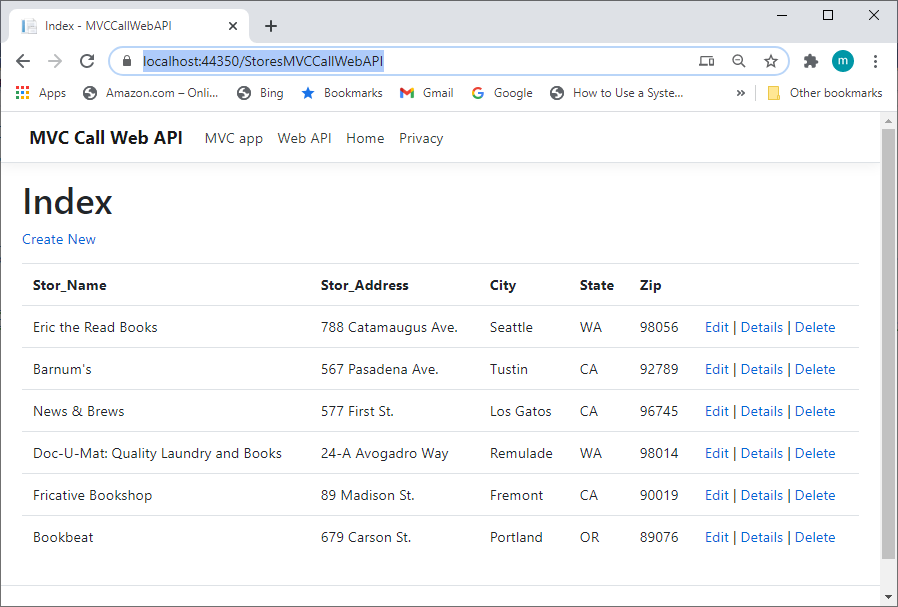The height and width of the screenshot is (607, 898).
Task: Open the Extensions puzzle icon
Action: coord(811,61)
